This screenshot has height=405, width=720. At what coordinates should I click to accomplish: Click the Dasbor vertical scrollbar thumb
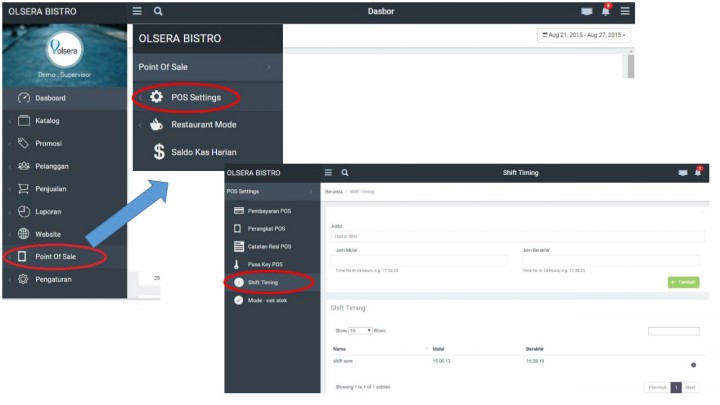[x=629, y=65]
